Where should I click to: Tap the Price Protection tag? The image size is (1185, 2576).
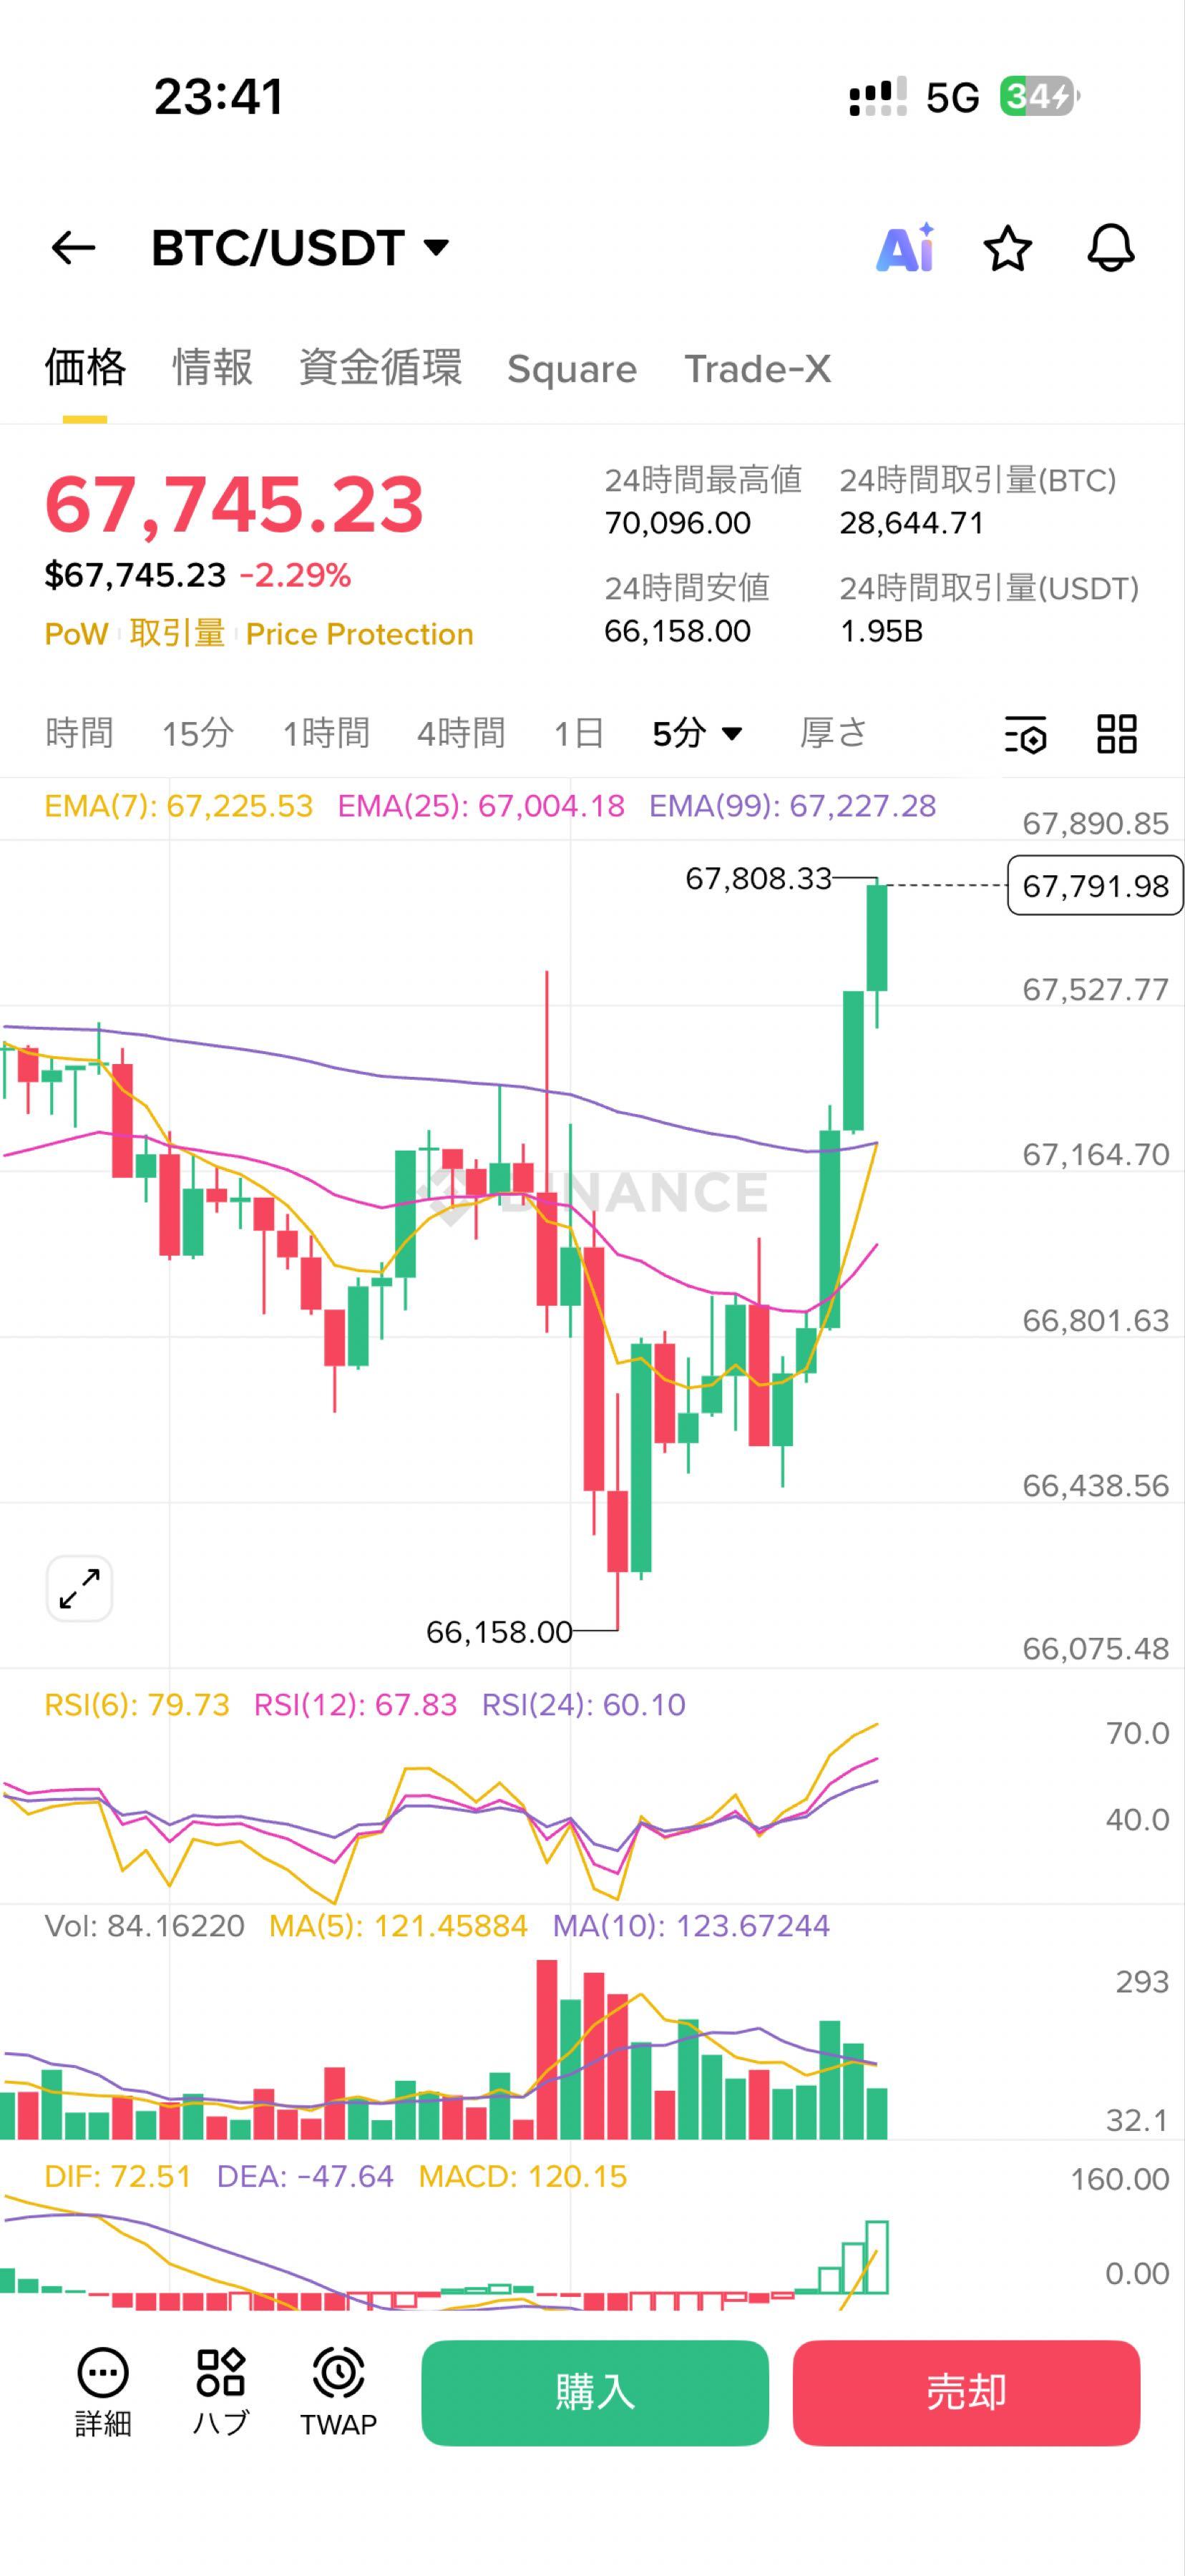pyautogui.click(x=359, y=634)
